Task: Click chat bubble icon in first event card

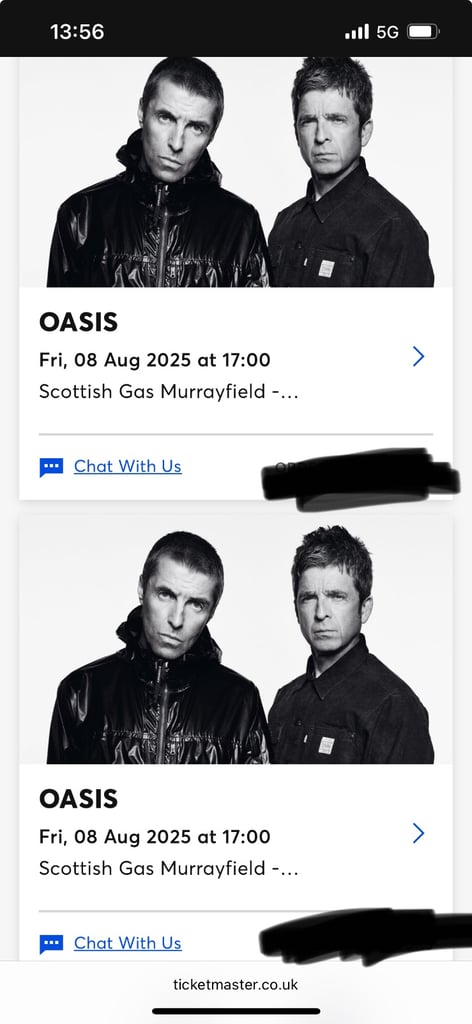Action: tap(52, 467)
